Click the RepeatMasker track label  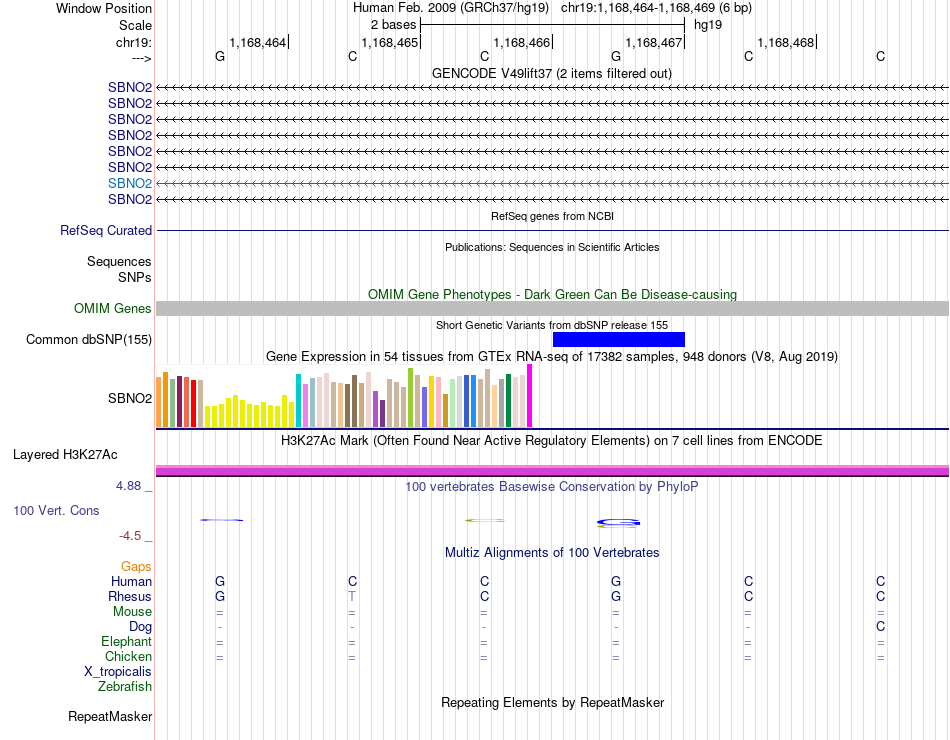pos(110,716)
